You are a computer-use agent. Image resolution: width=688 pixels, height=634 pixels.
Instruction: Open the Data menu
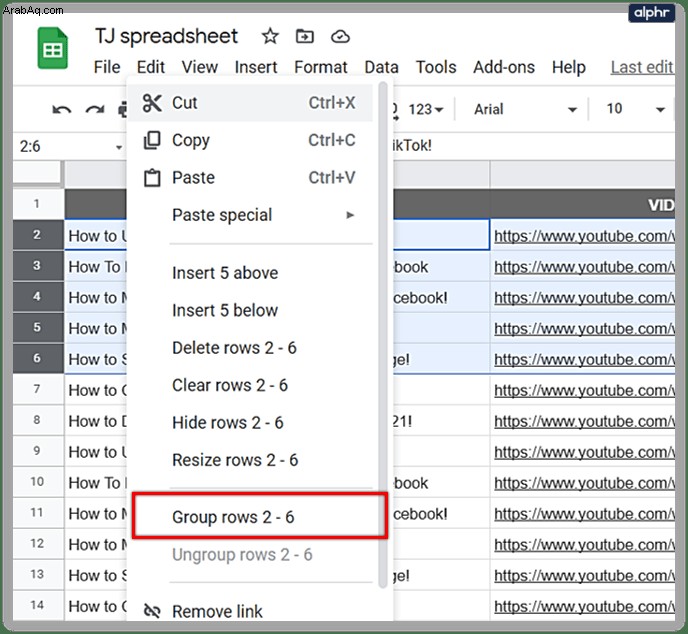point(381,67)
